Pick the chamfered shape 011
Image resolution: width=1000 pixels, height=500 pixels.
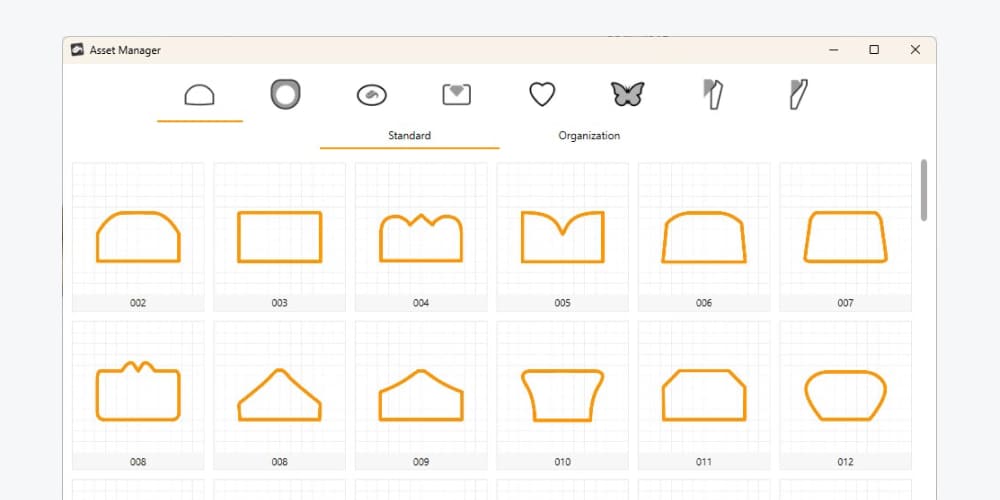(704, 395)
